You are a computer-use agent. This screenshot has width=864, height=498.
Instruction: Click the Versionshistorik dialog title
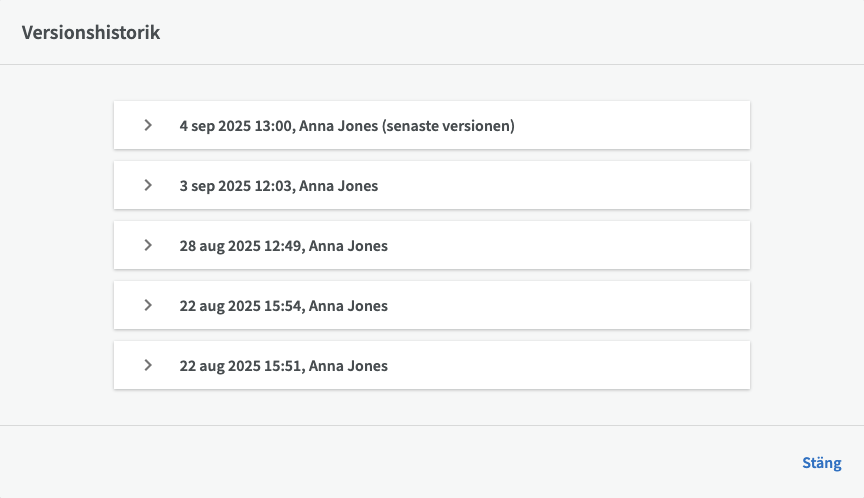(x=91, y=32)
